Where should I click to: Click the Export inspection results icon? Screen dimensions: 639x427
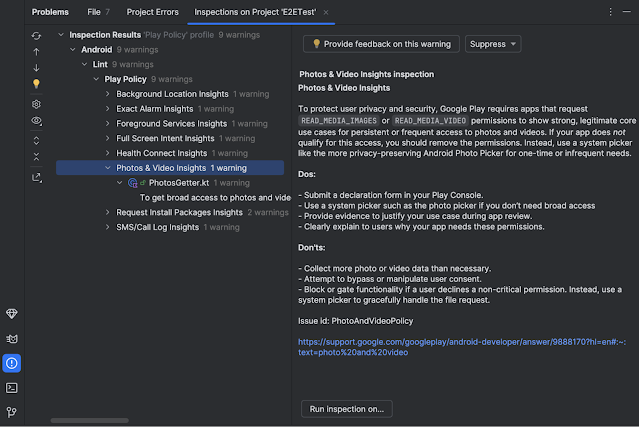point(37,177)
